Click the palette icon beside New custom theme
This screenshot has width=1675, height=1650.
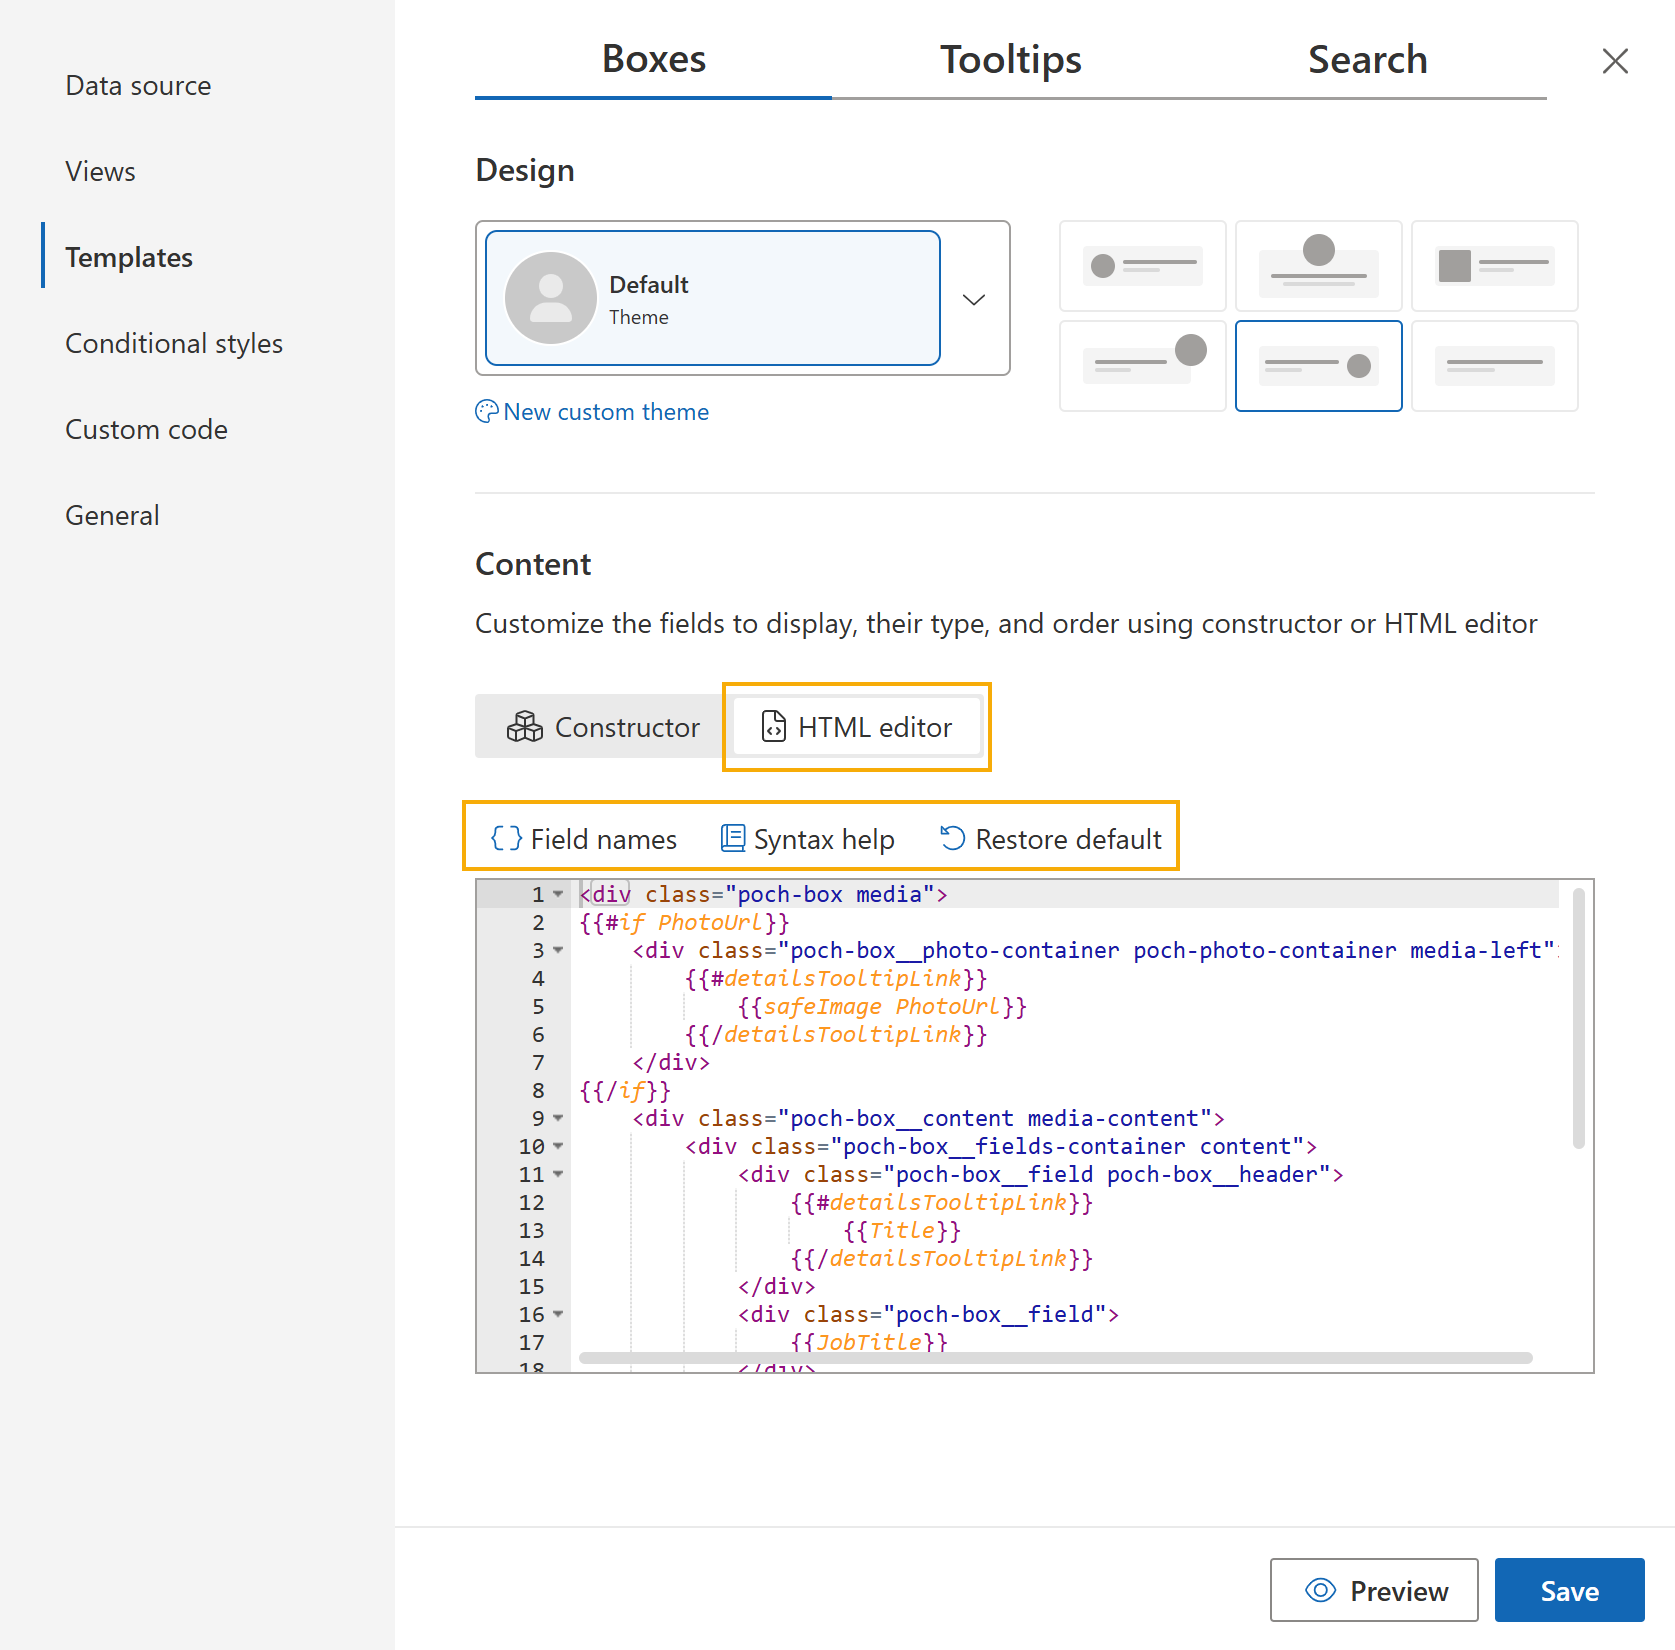pyautogui.click(x=487, y=411)
